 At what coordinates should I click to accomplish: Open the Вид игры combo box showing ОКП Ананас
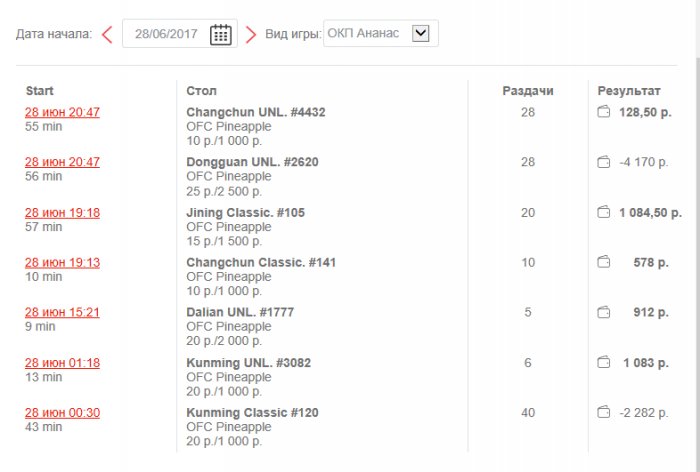pyautogui.click(x=381, y=33)
